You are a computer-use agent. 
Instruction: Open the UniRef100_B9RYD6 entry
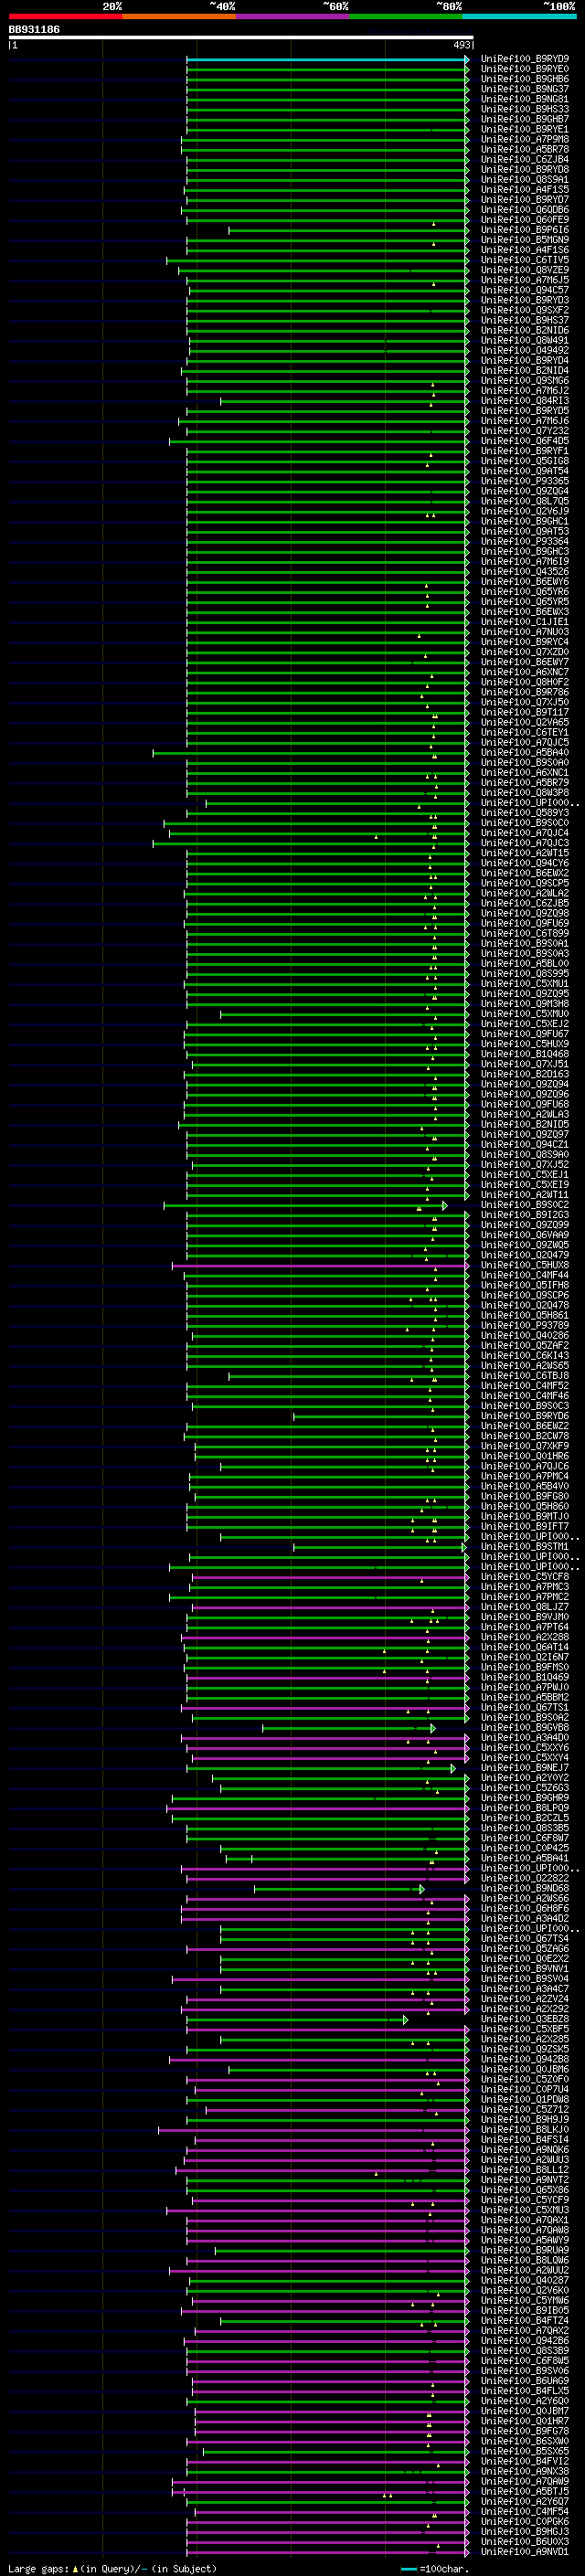click(x=524, y=1416)
